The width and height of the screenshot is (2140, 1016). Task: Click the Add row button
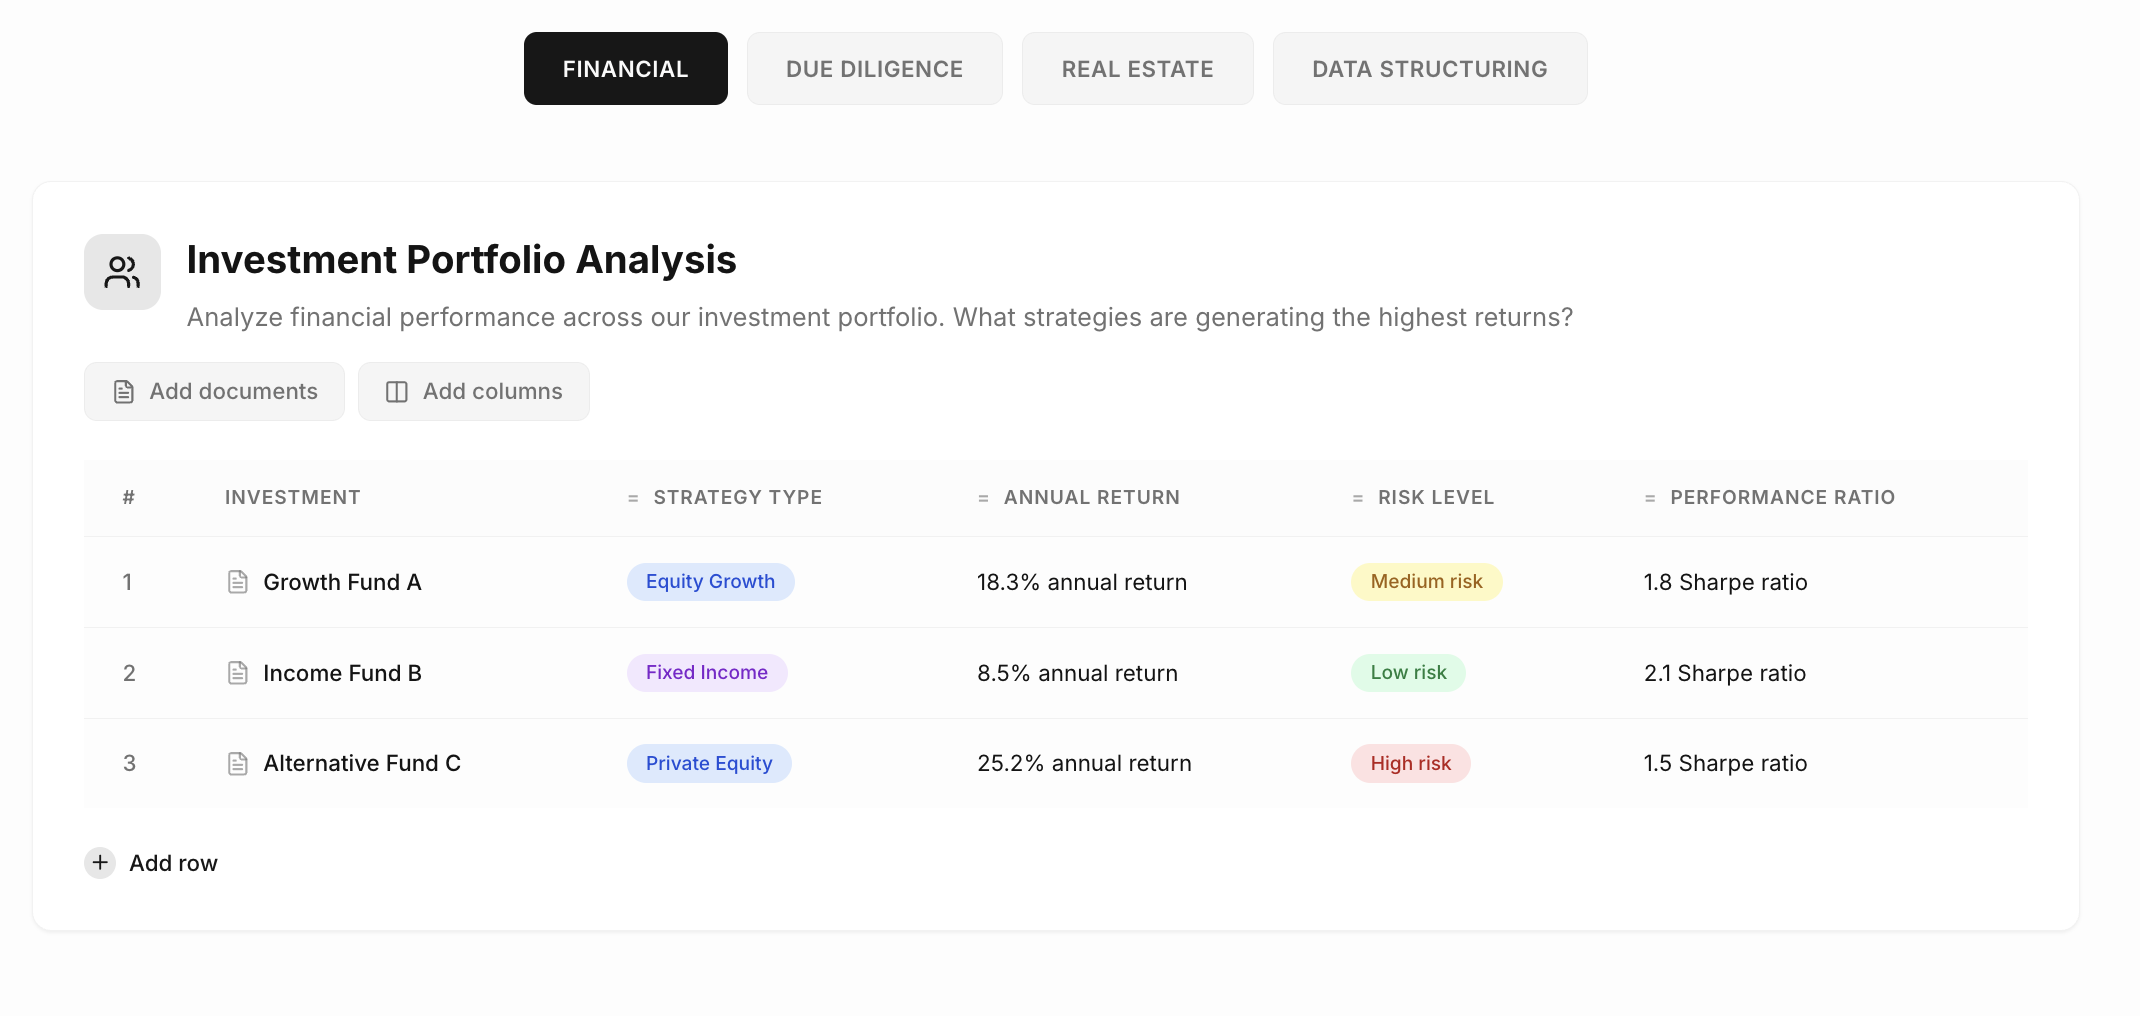[x=172, y=862]
